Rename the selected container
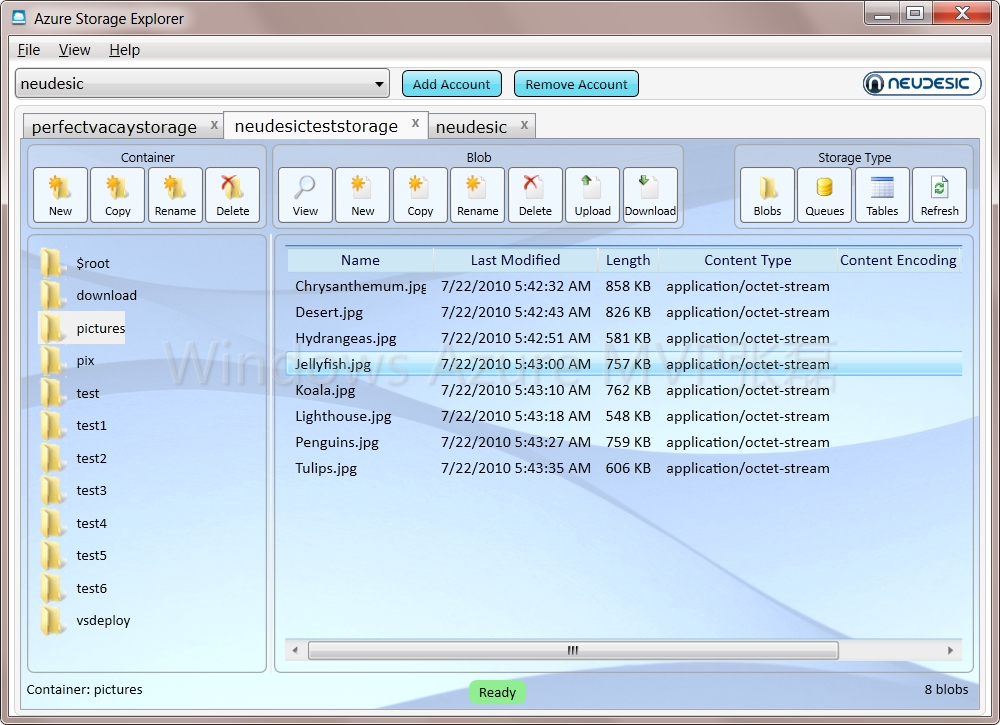This screenshot has width=1000, height=725. (x=175, y=194)
